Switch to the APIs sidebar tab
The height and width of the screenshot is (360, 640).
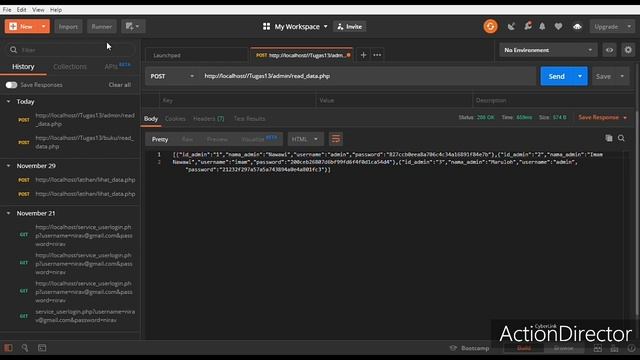117,66
